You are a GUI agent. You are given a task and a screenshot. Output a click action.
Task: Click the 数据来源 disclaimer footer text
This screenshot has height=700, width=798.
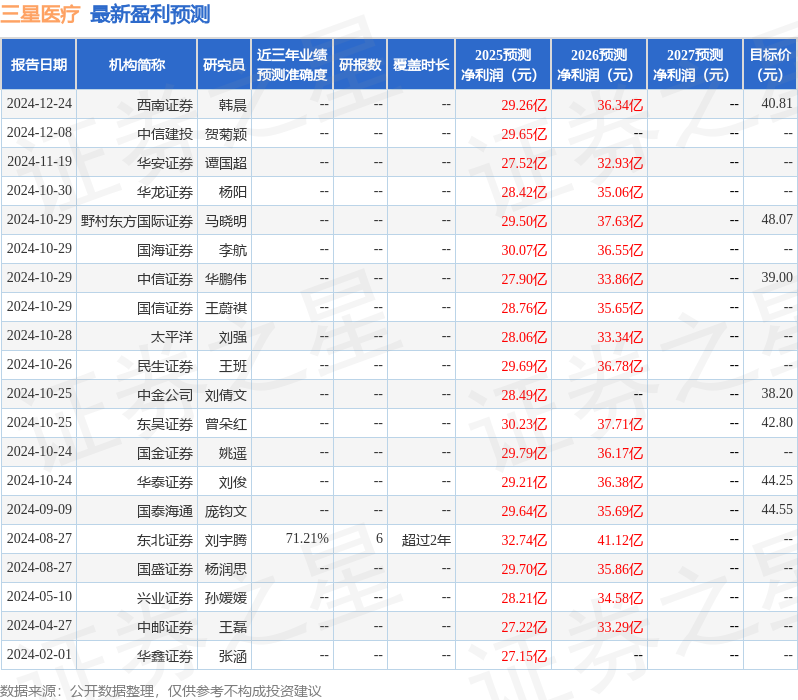point(161,691)
